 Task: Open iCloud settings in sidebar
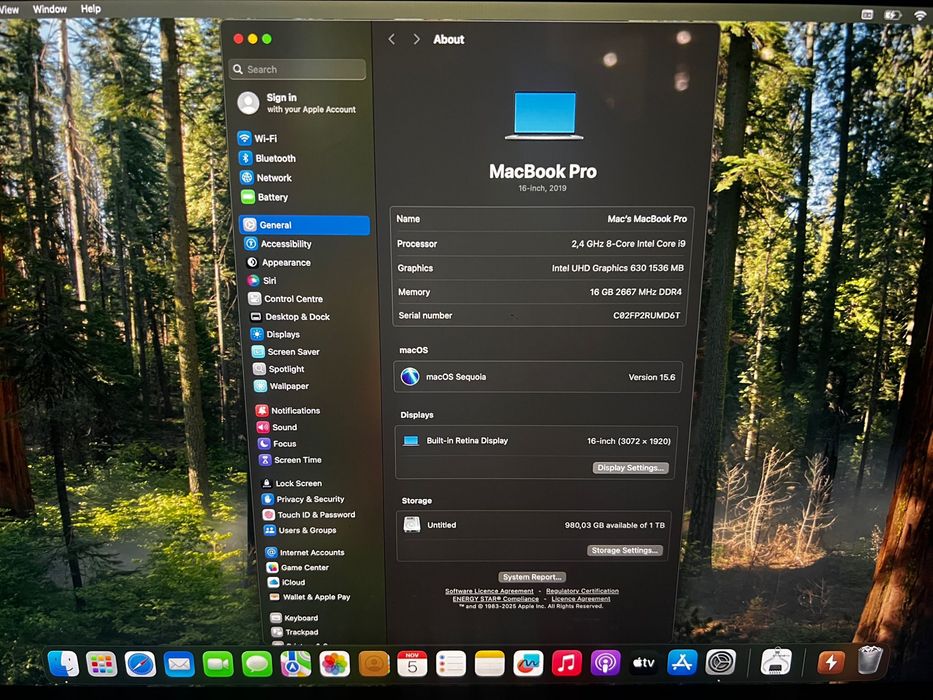286,582
